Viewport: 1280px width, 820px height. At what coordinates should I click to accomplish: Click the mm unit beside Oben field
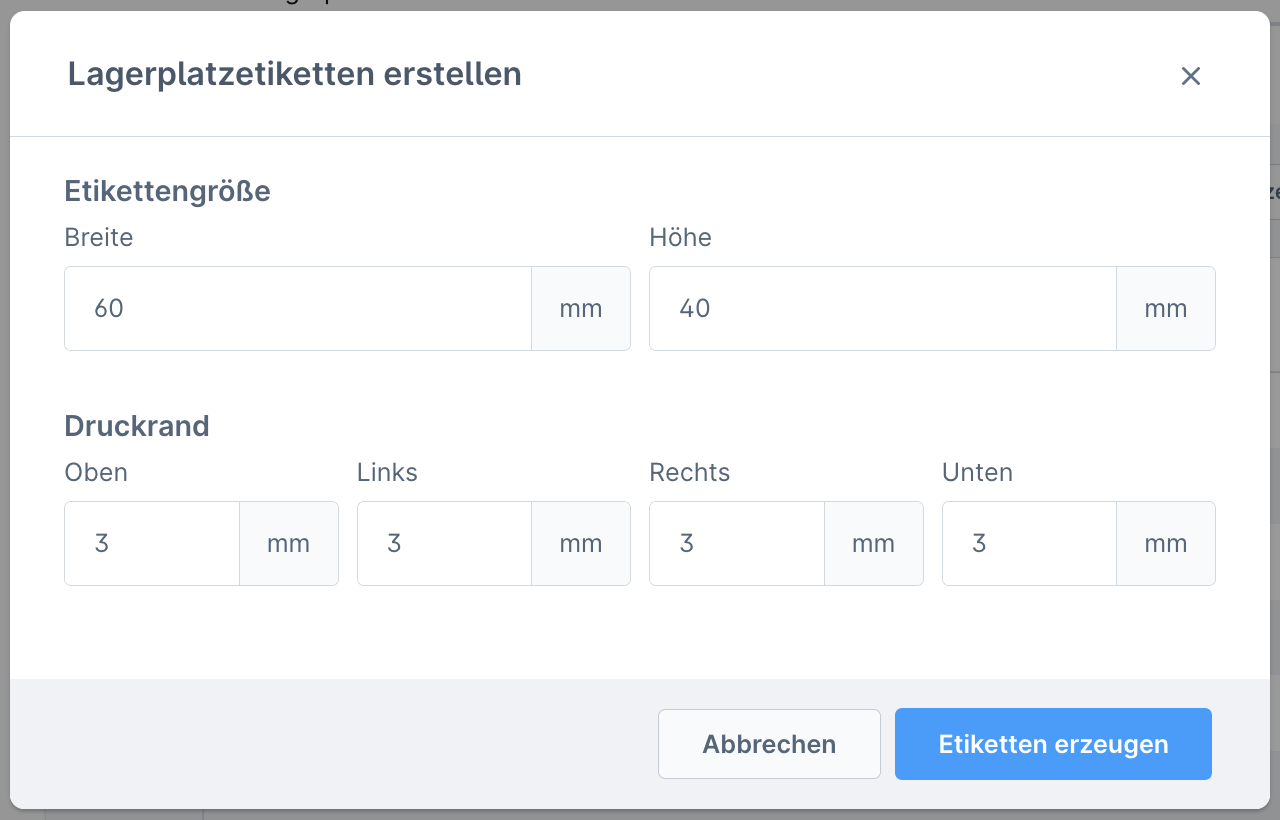tap(289, 543)
